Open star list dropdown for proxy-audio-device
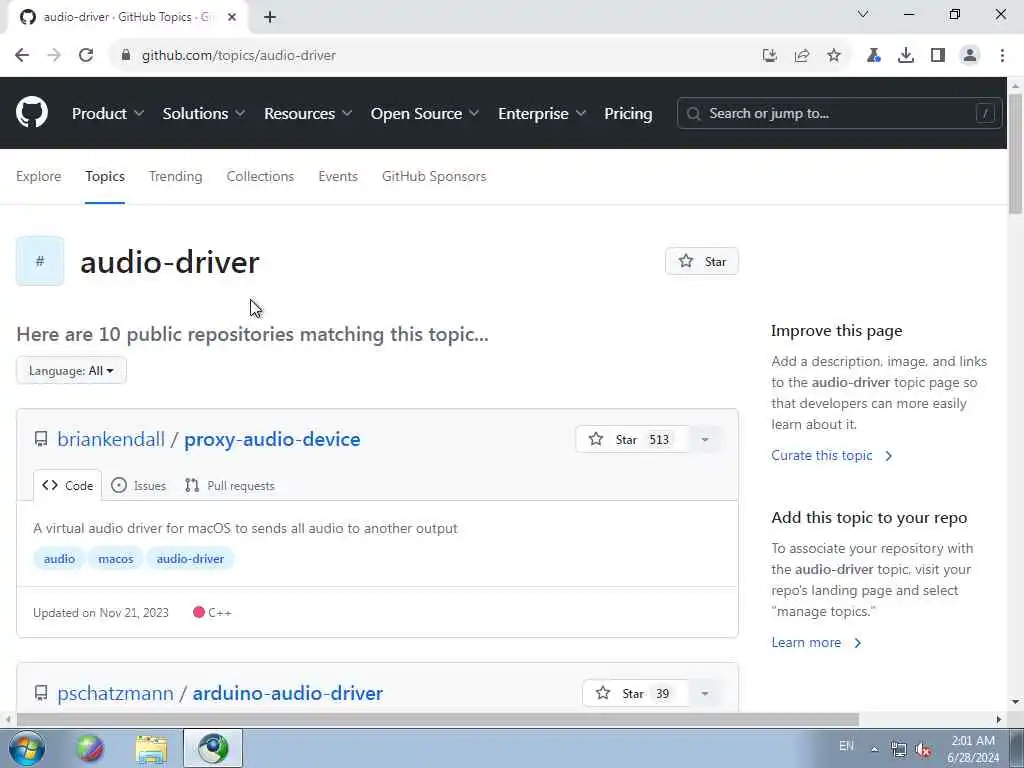Image resolution: width=1024 pixels, height=768 pixels. tap(705, 440)
